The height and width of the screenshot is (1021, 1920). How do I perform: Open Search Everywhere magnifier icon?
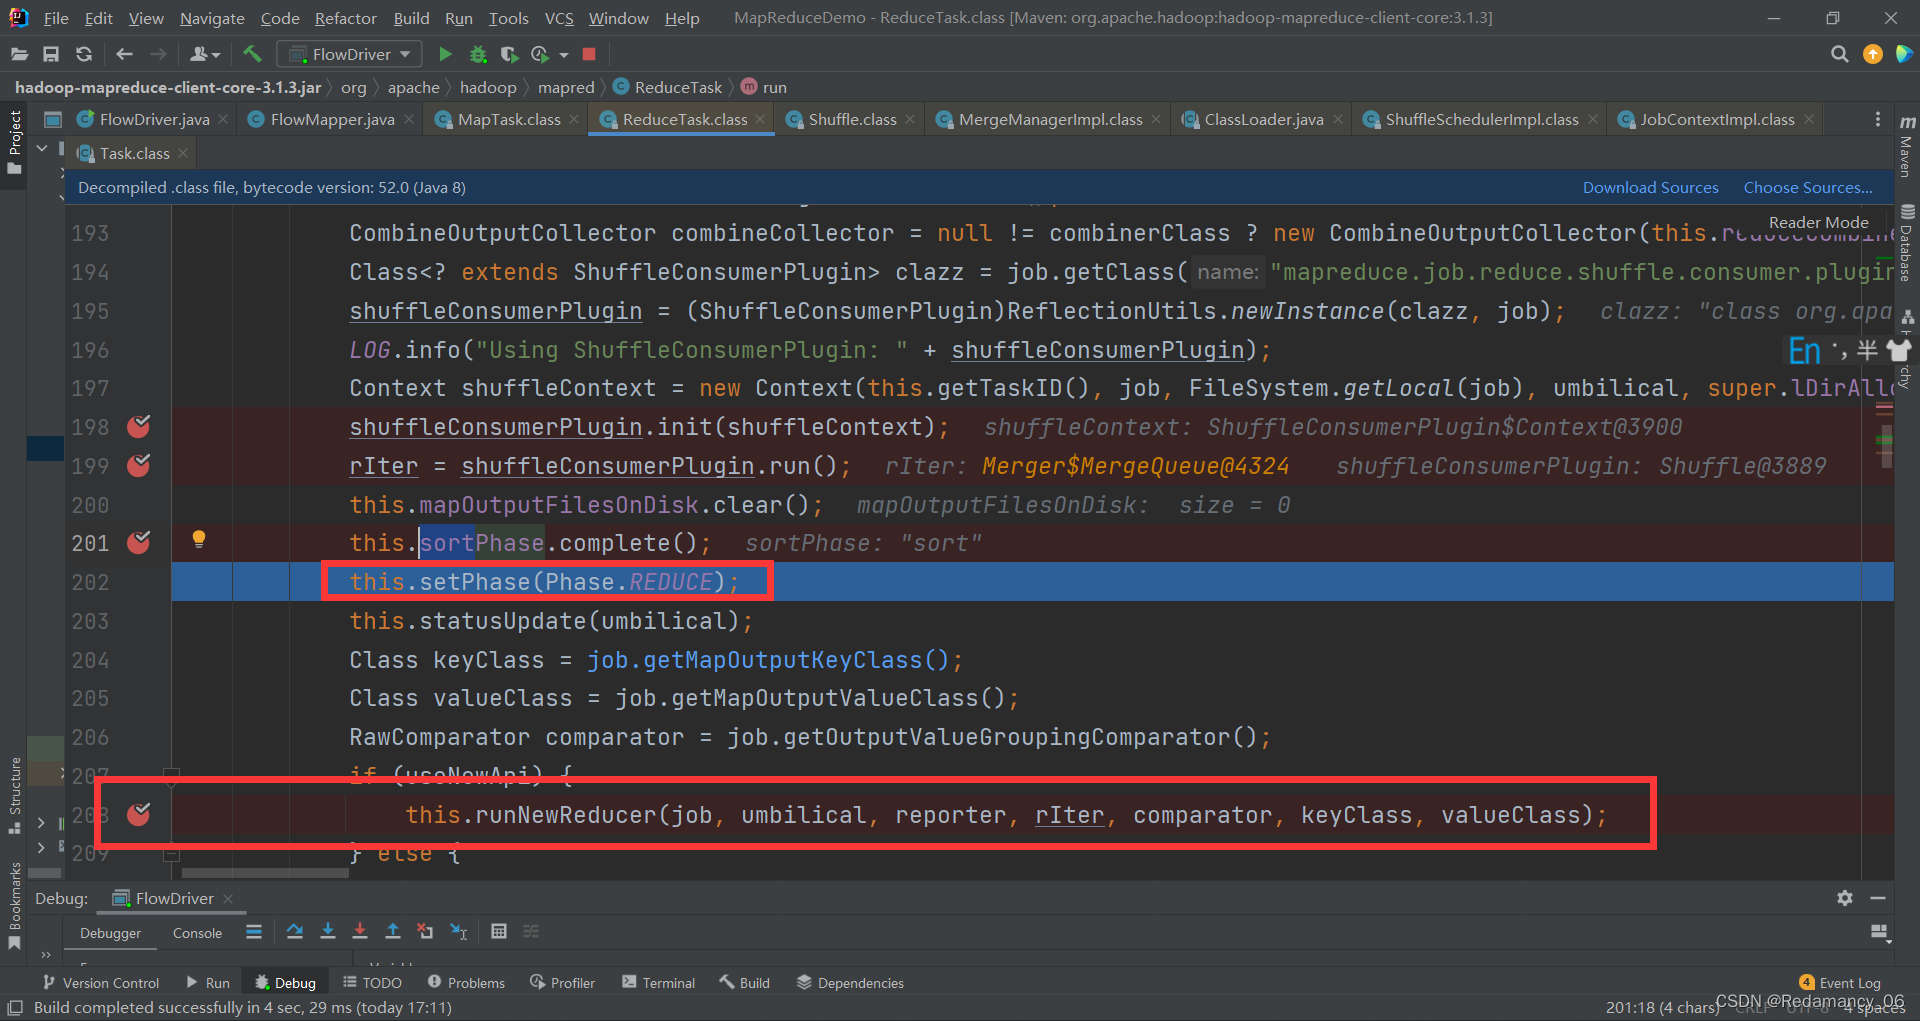coord(1839,54)
